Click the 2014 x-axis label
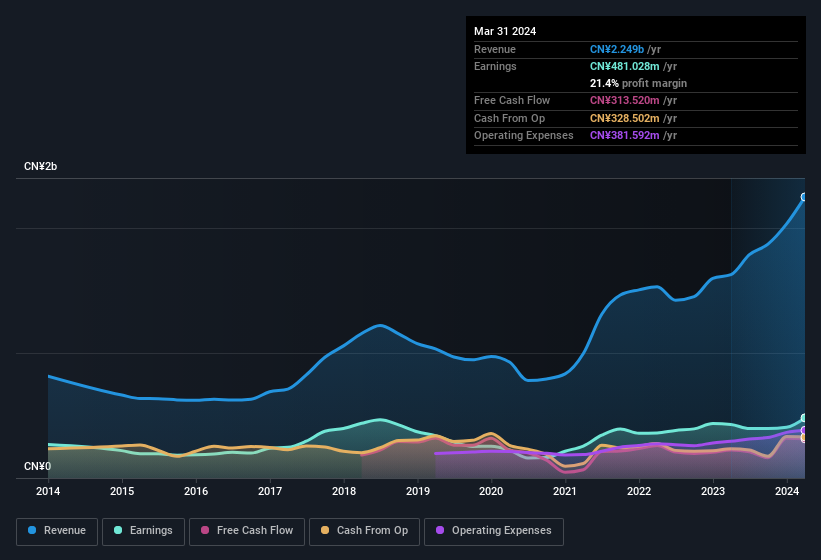 pyautogui.click(x=48, y=491)
